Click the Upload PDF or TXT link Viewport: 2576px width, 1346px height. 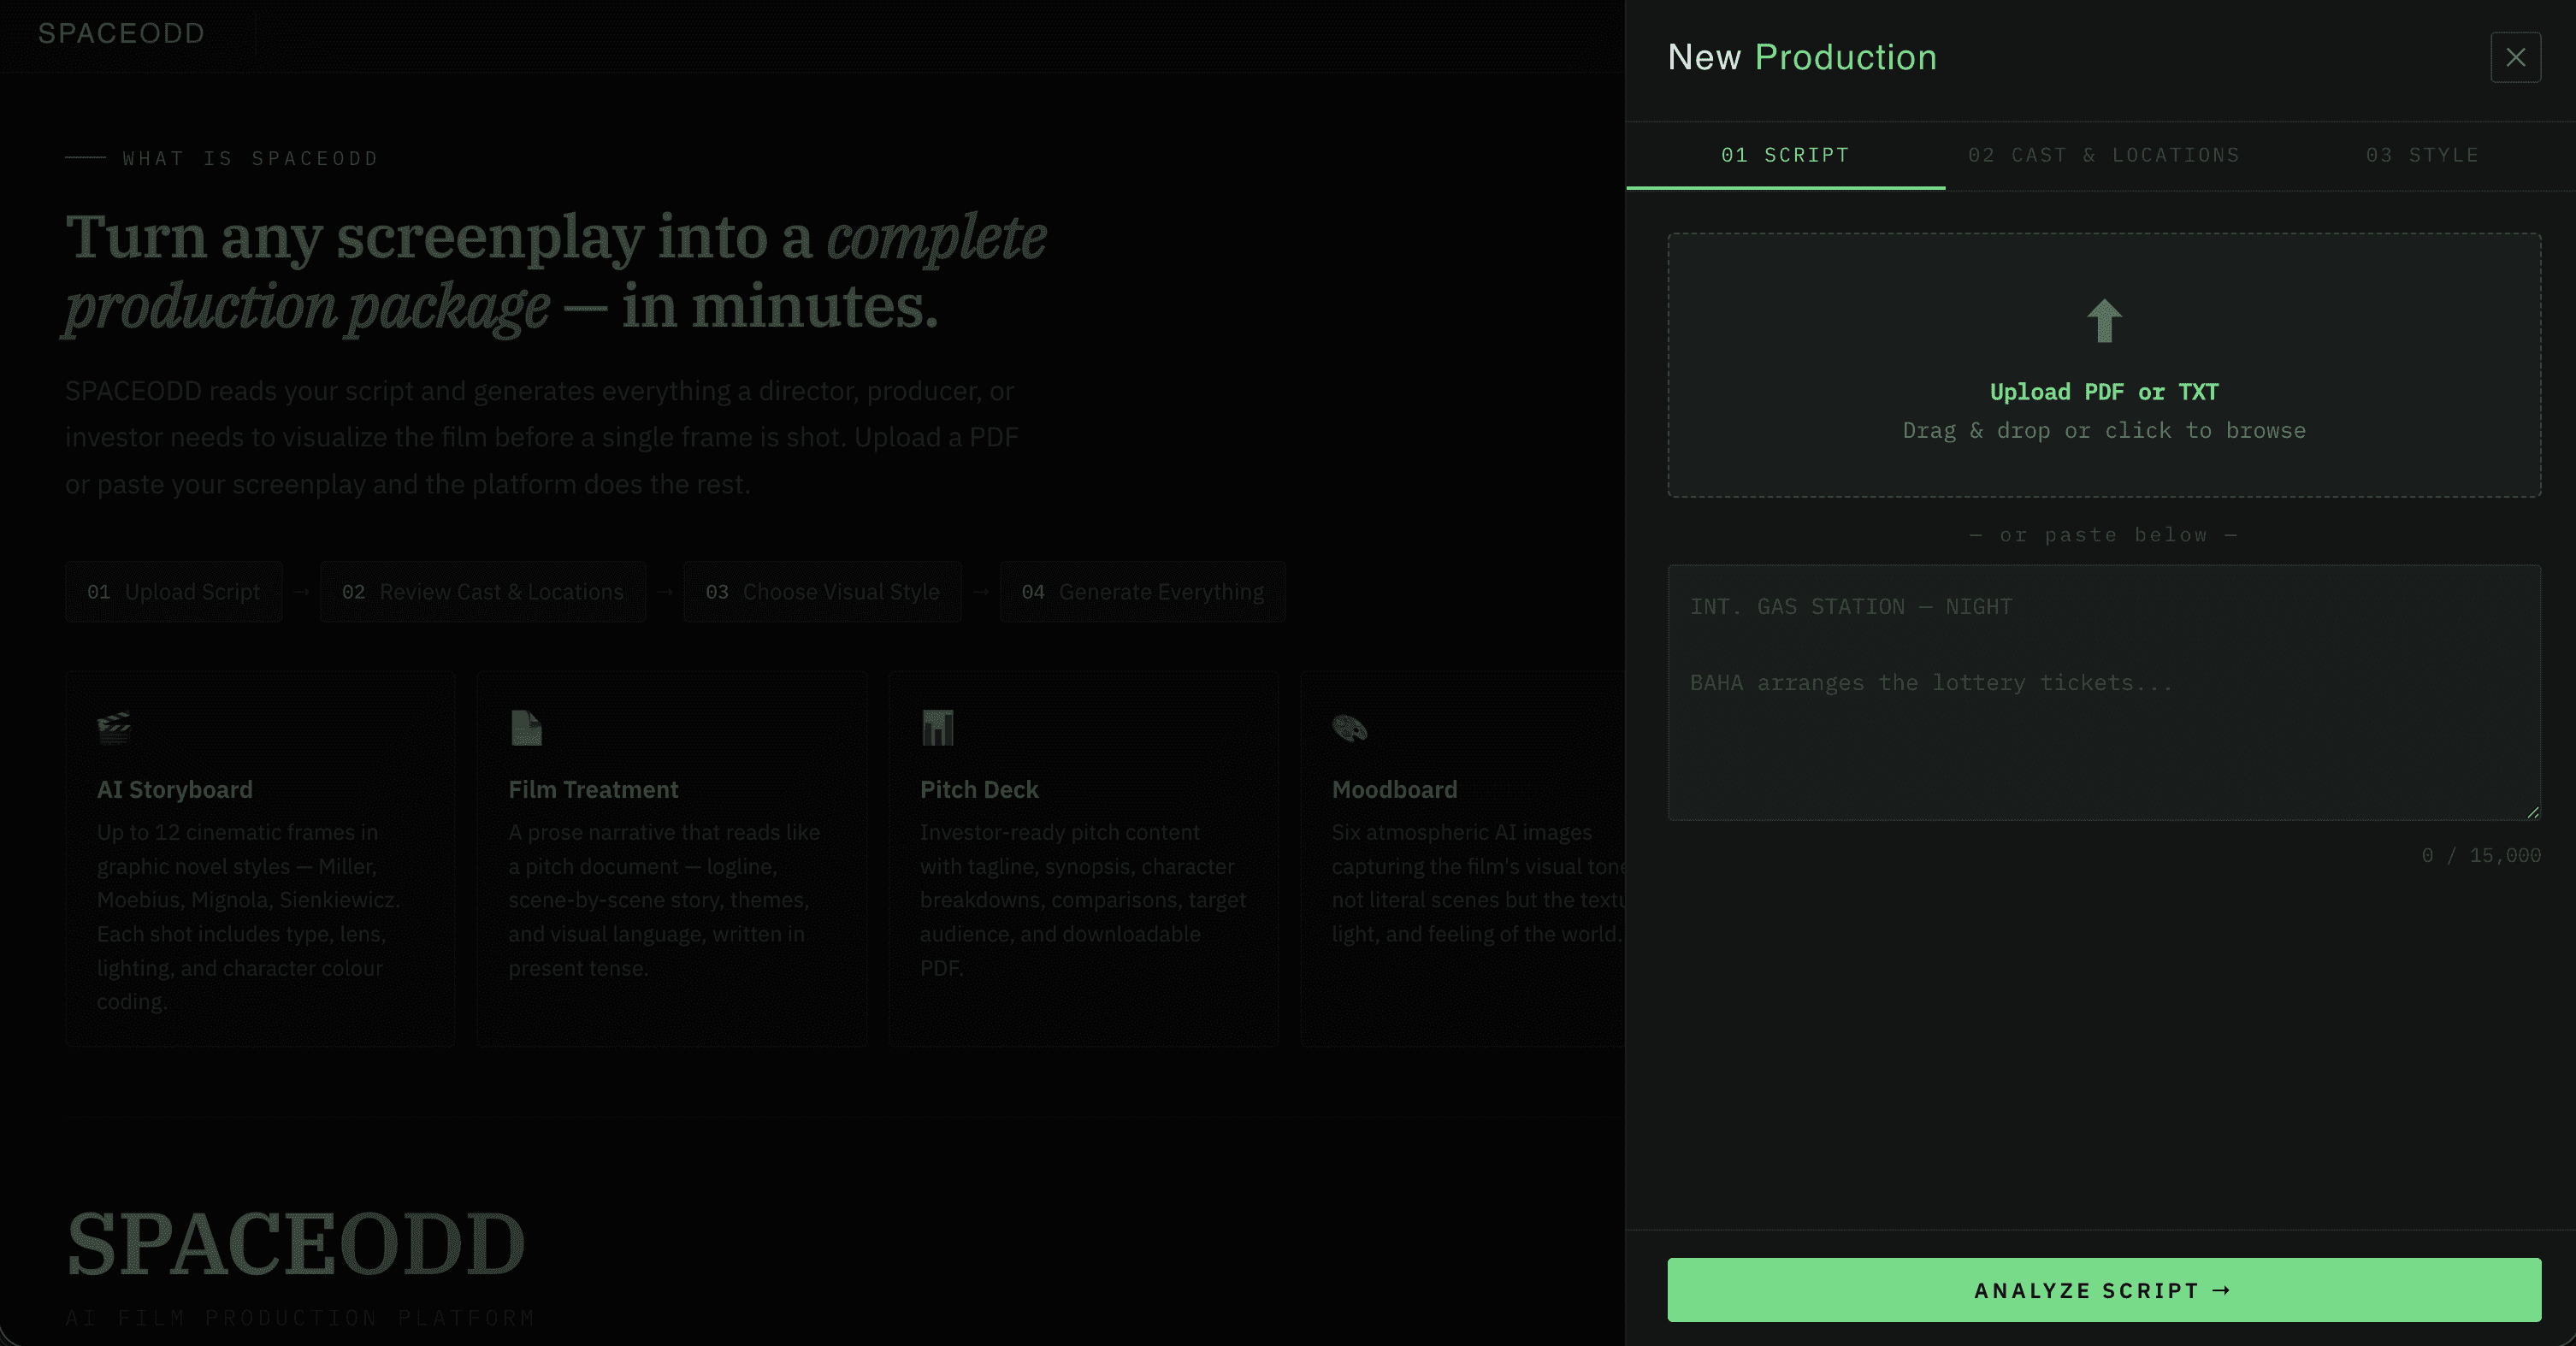[x=2104, y=392]
